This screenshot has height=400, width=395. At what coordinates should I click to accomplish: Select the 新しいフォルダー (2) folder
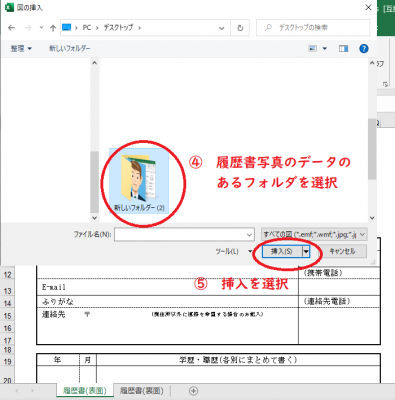pos(139,182)
